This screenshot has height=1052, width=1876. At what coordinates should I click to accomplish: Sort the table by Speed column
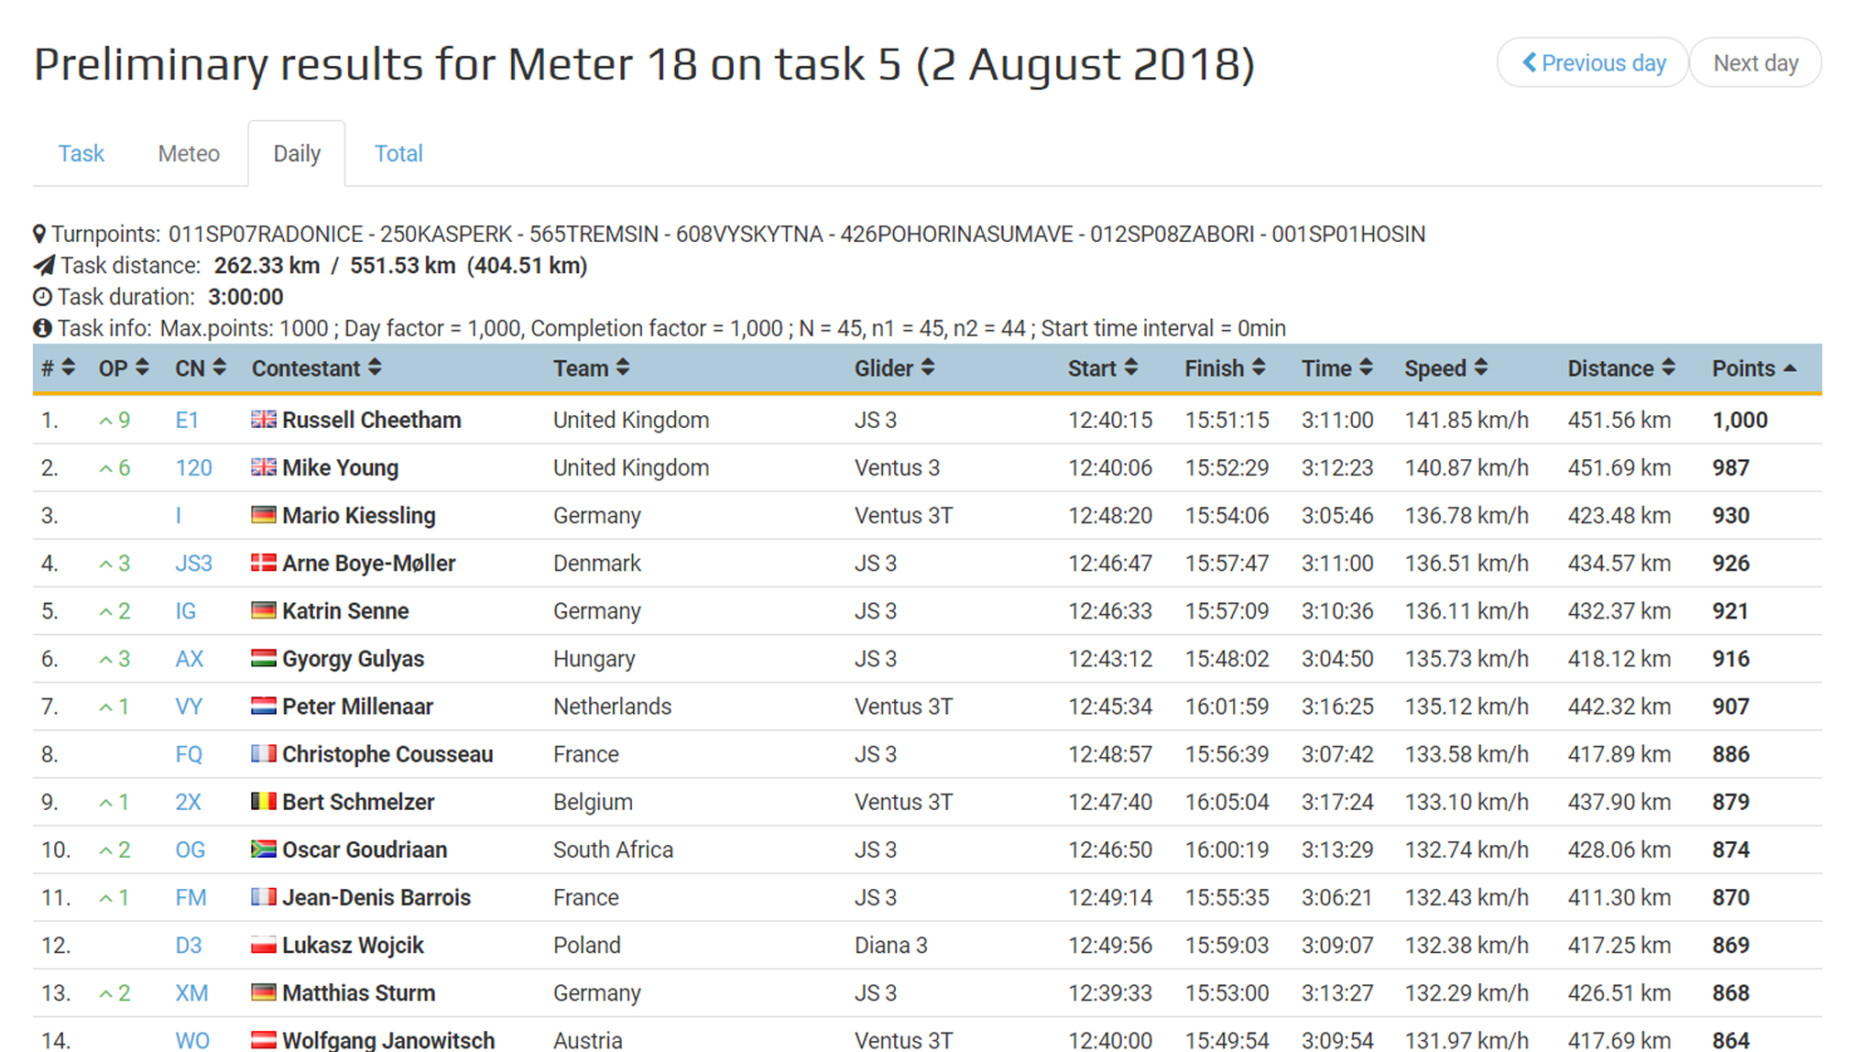click(1445, 369)
